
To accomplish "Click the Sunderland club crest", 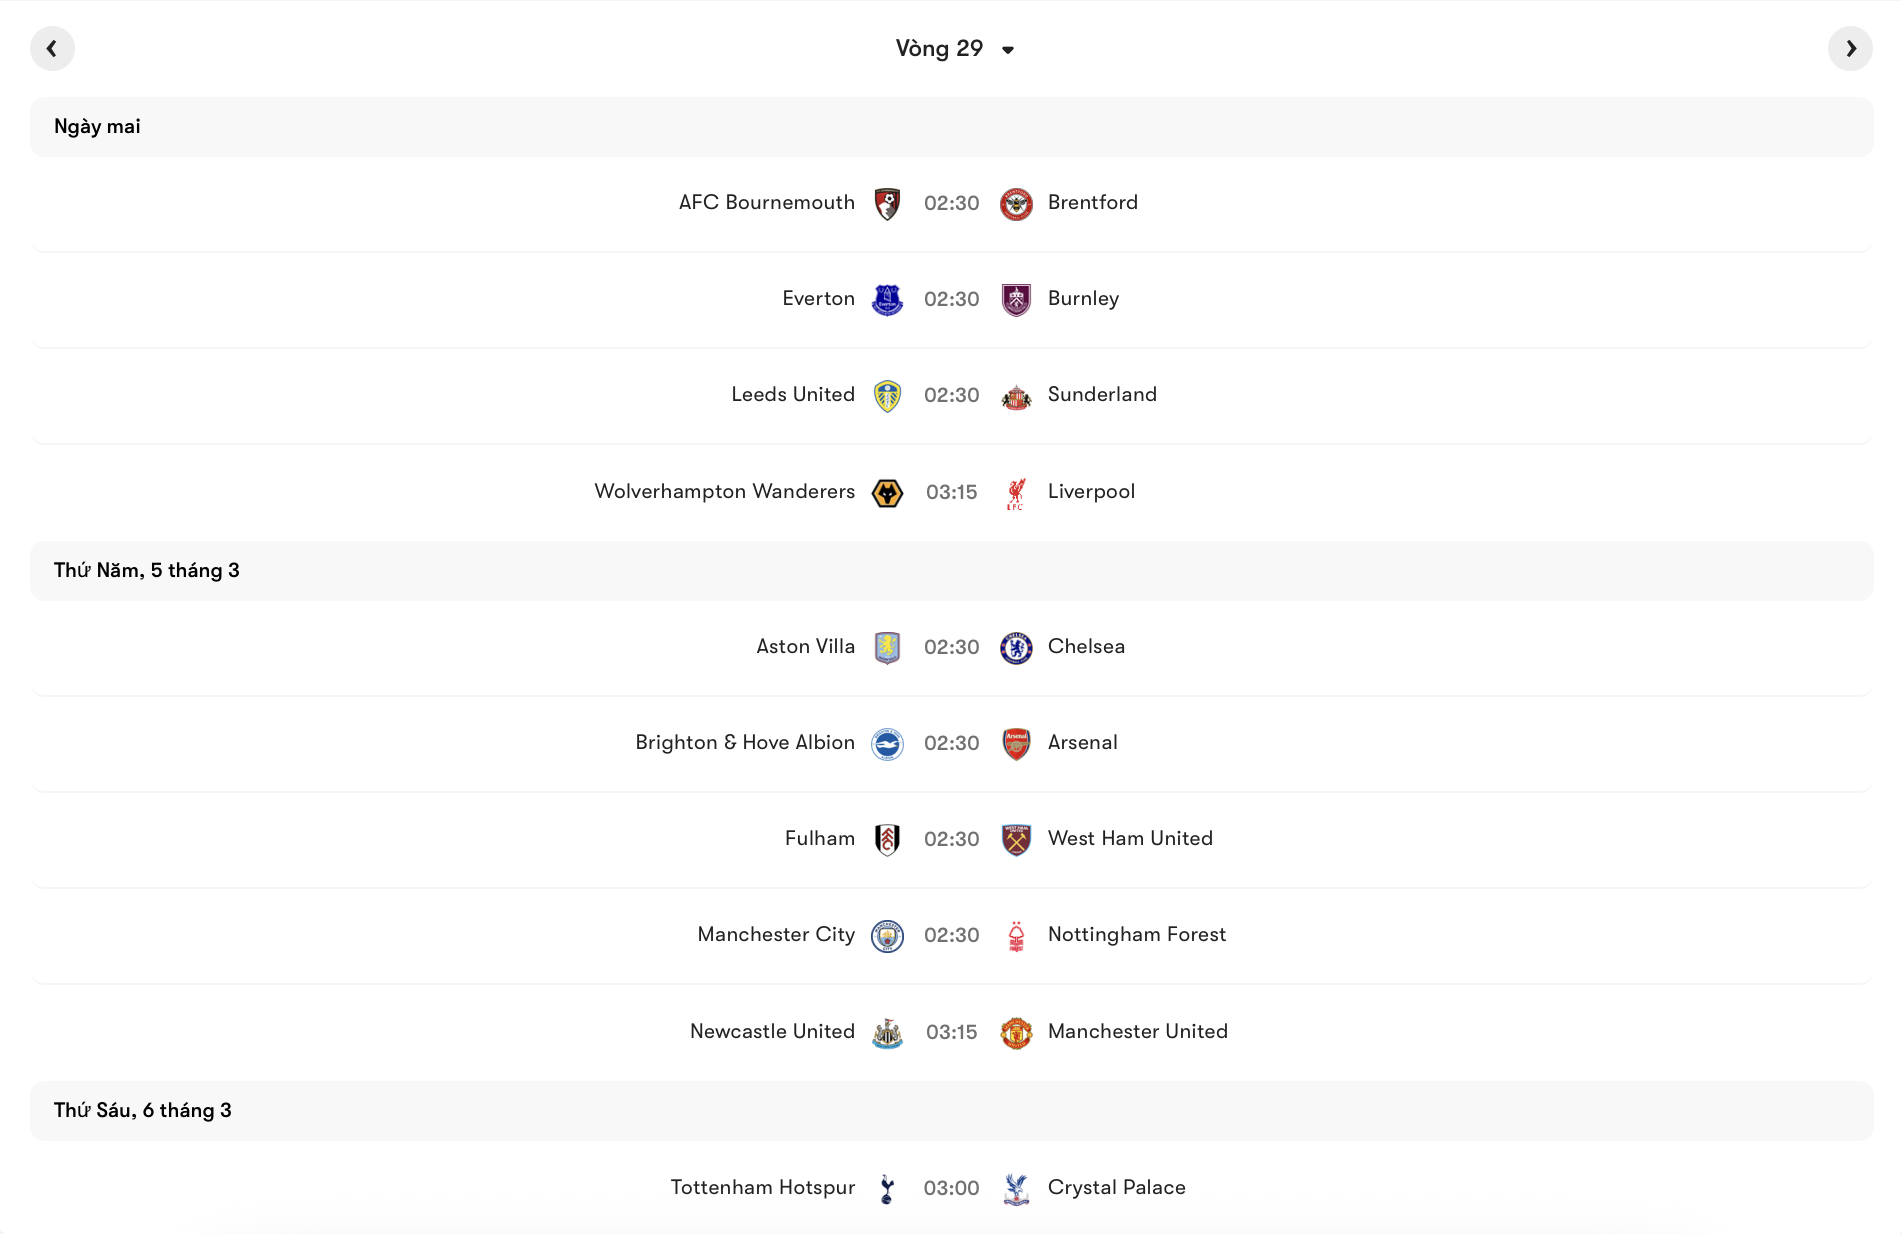I will [x=1016, y=395].
